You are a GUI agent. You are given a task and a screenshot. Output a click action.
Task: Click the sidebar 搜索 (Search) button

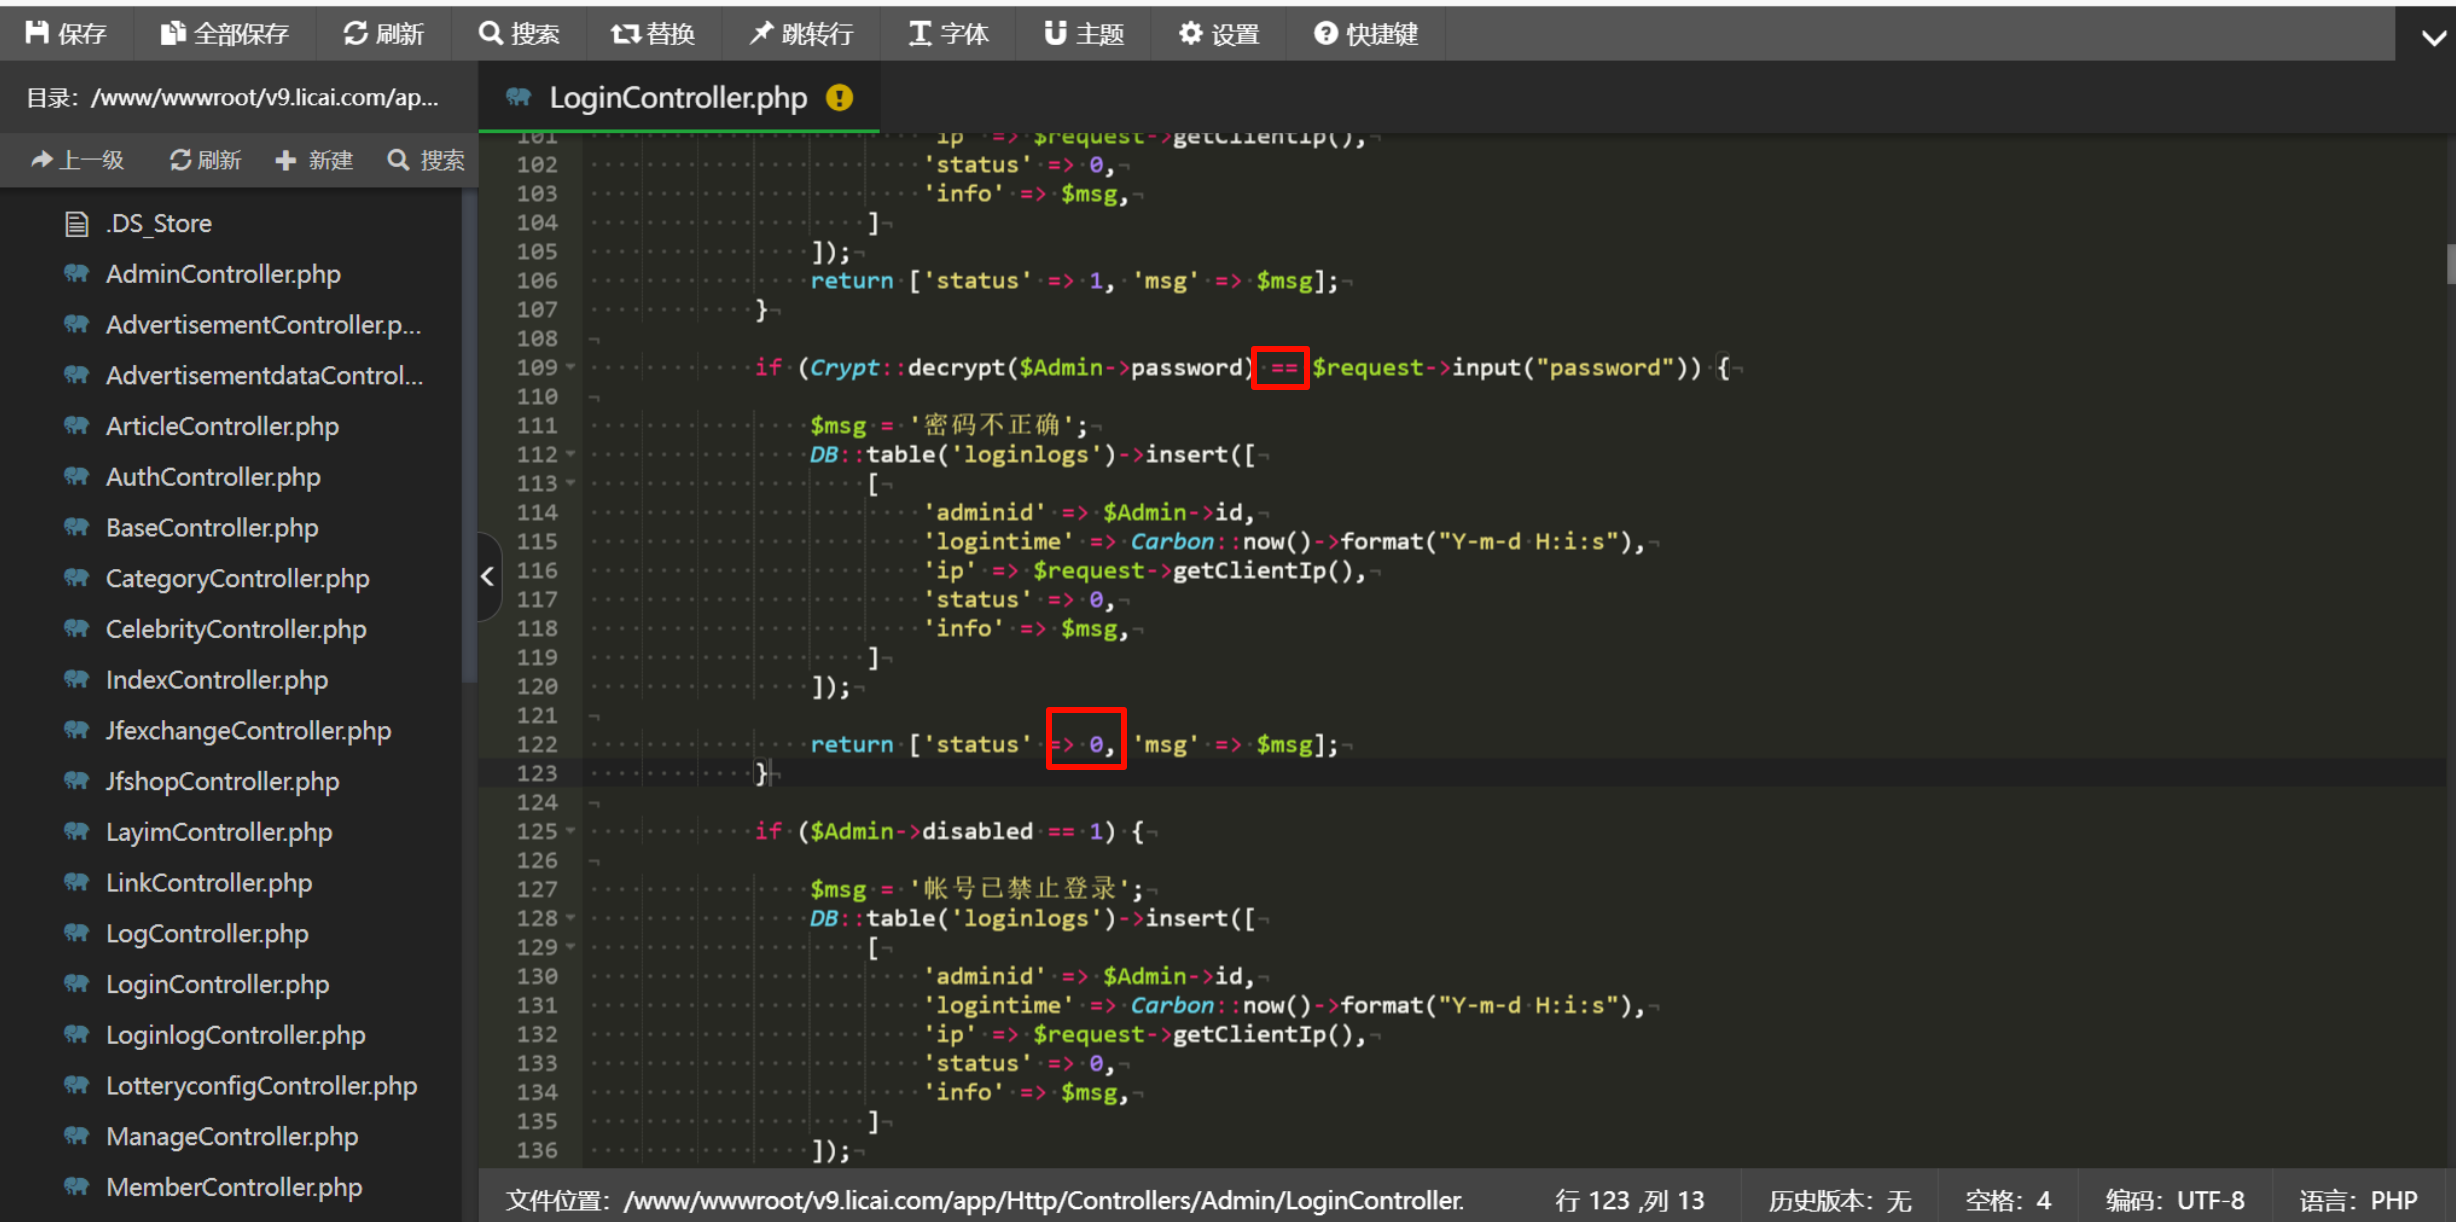[426, 160]
